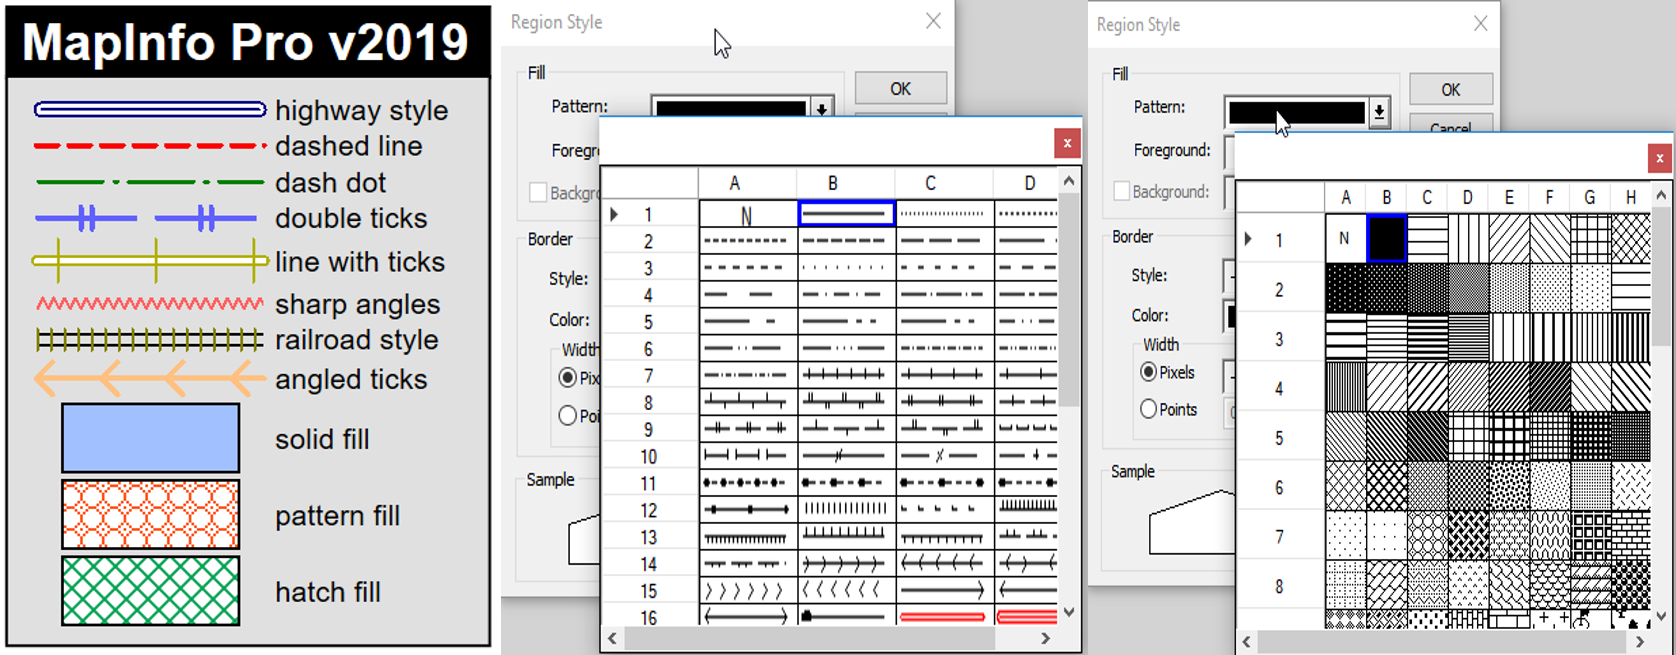This screenshot has height=655, width=1676.
Task: Click the horizontal scroll right arrow in the line style grid
Action: pyautogui.click(x=1046, y=638)
